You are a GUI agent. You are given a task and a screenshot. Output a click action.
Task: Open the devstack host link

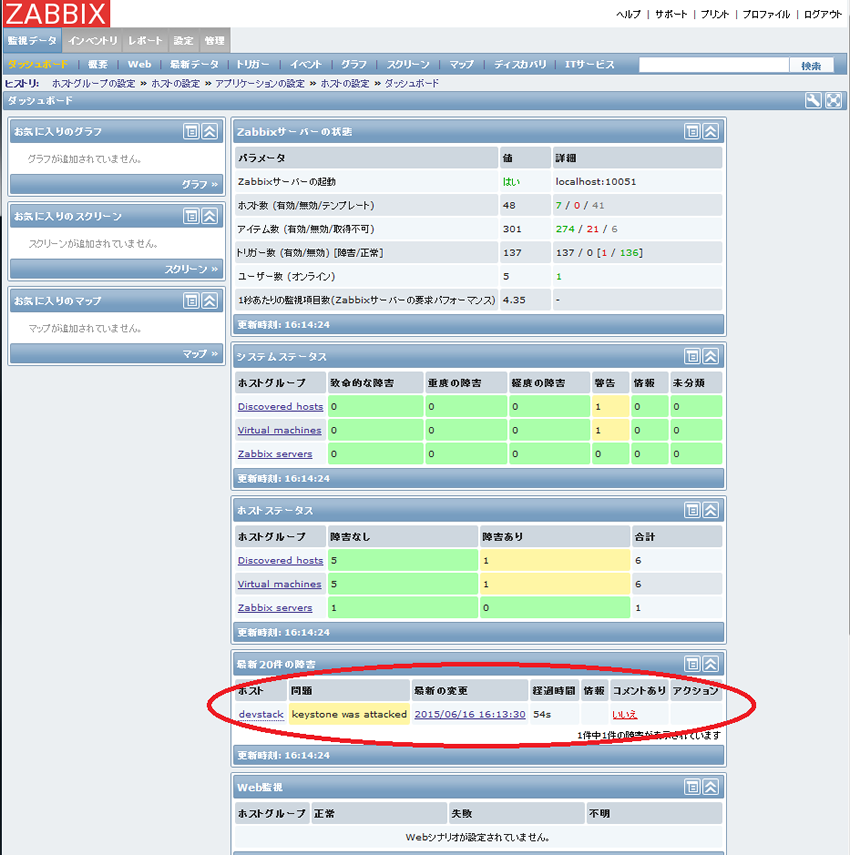tap(261, 714)
